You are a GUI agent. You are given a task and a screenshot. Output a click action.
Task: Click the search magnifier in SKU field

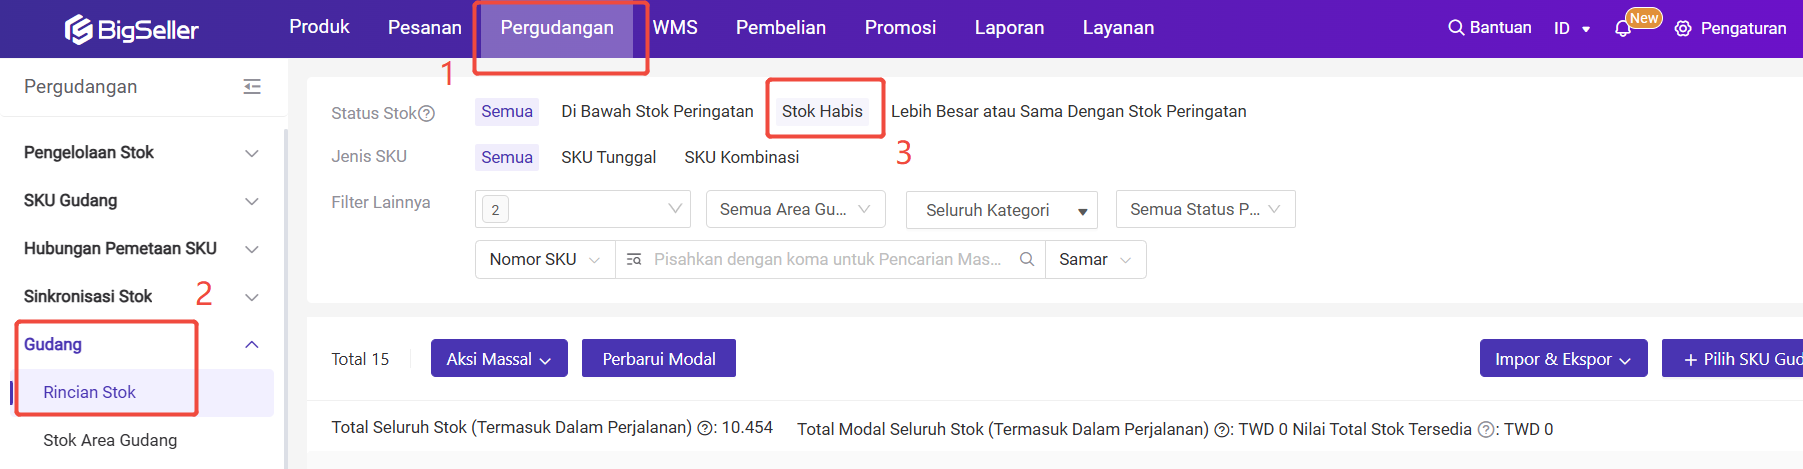pos(1026,259)
